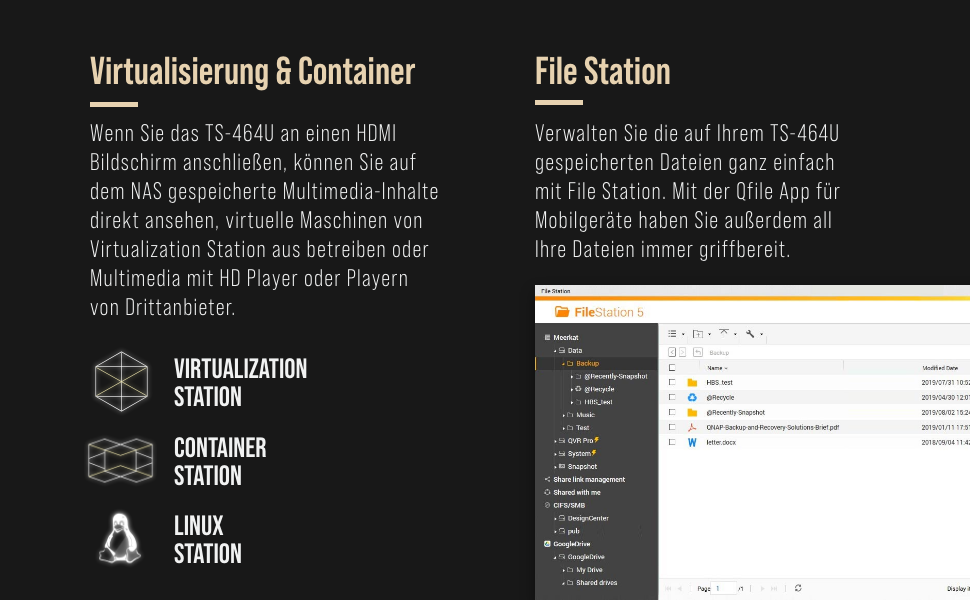Go to first page pagination icon

668,588
